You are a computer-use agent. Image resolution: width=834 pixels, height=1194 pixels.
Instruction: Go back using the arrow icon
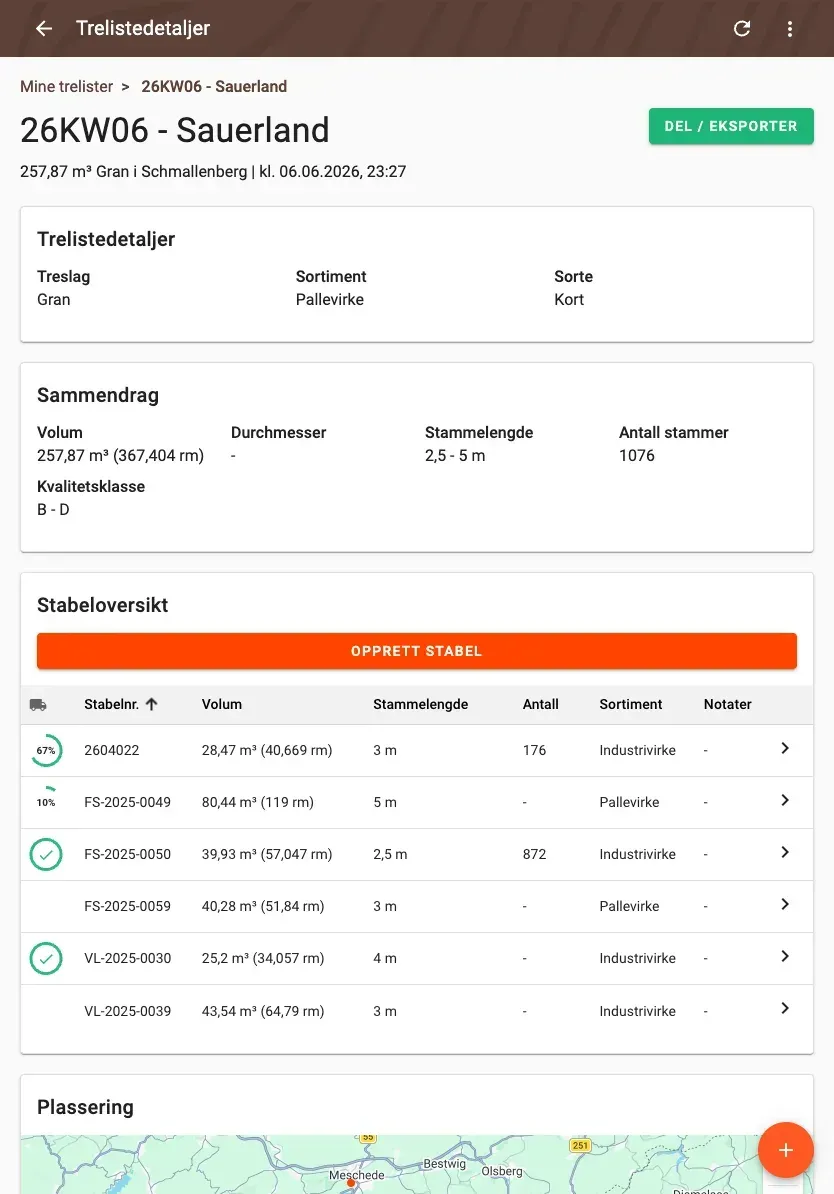point(44,28)
